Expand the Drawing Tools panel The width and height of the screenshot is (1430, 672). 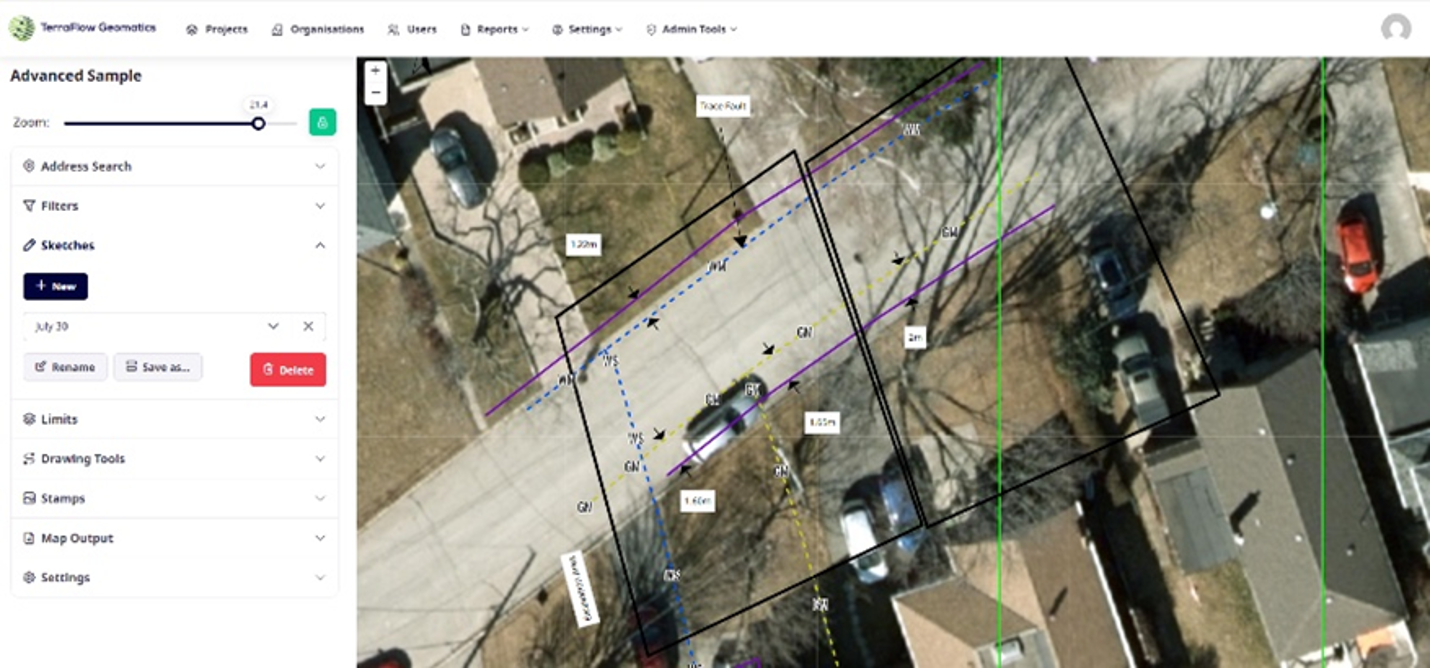click(175, 459)
